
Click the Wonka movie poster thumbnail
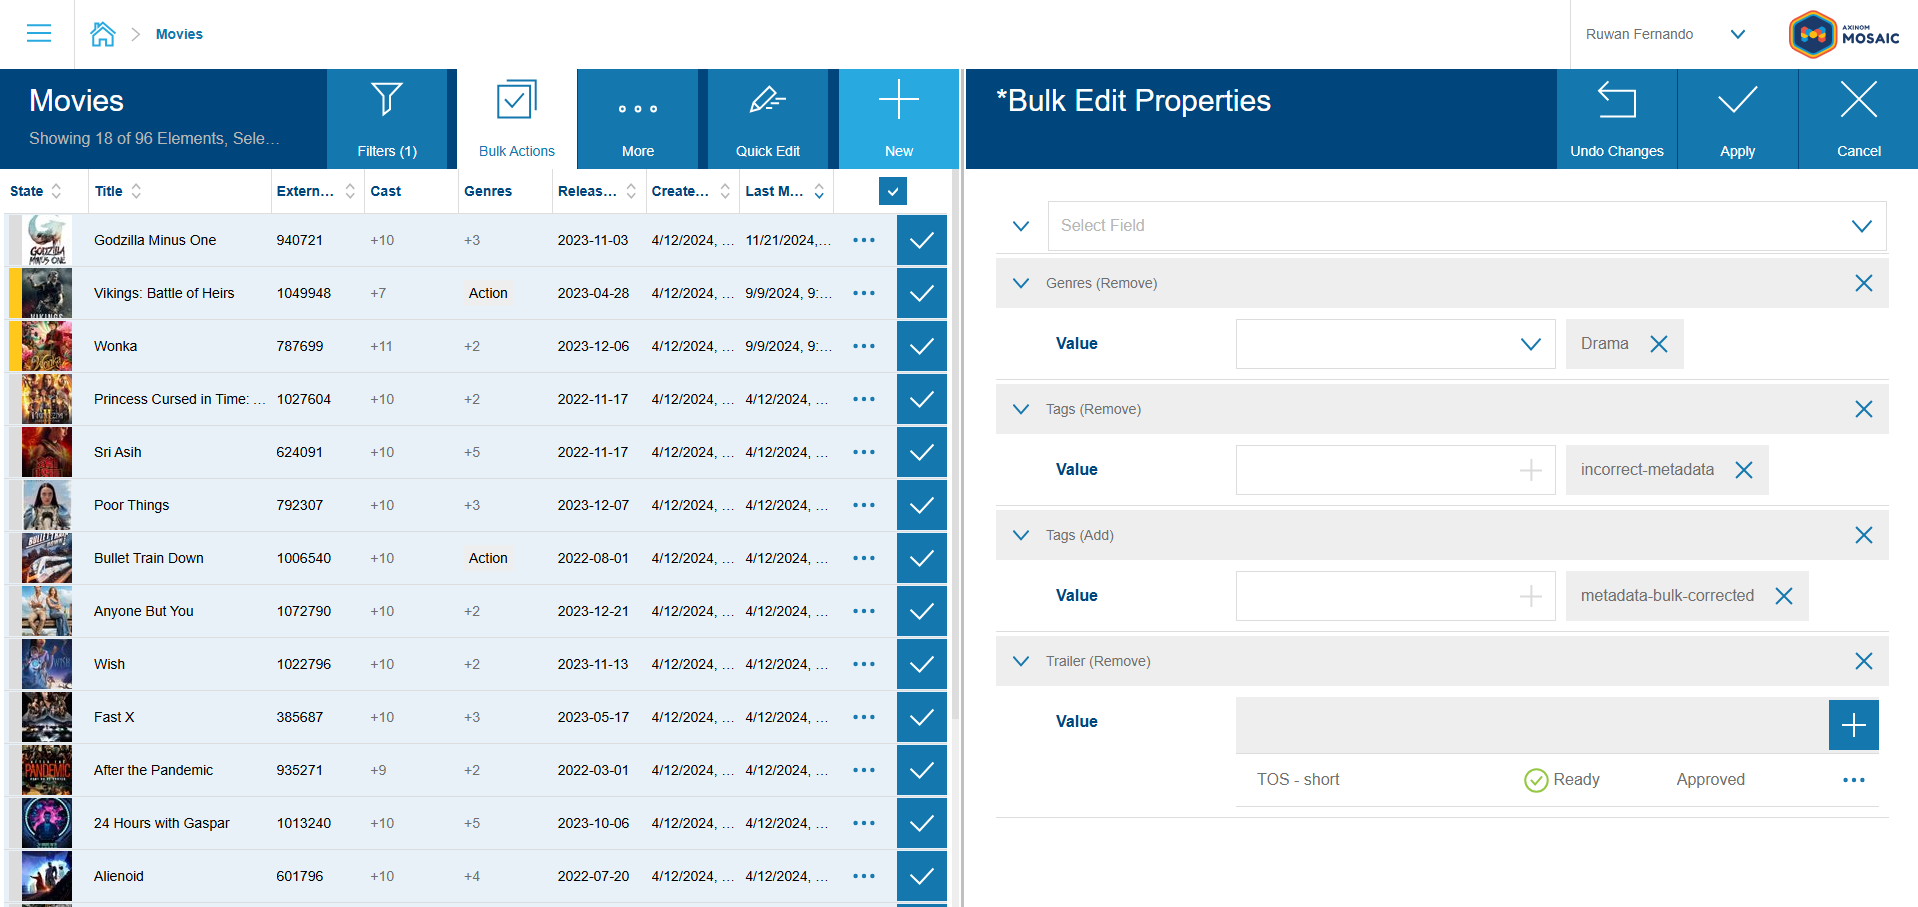coord(46,346)
